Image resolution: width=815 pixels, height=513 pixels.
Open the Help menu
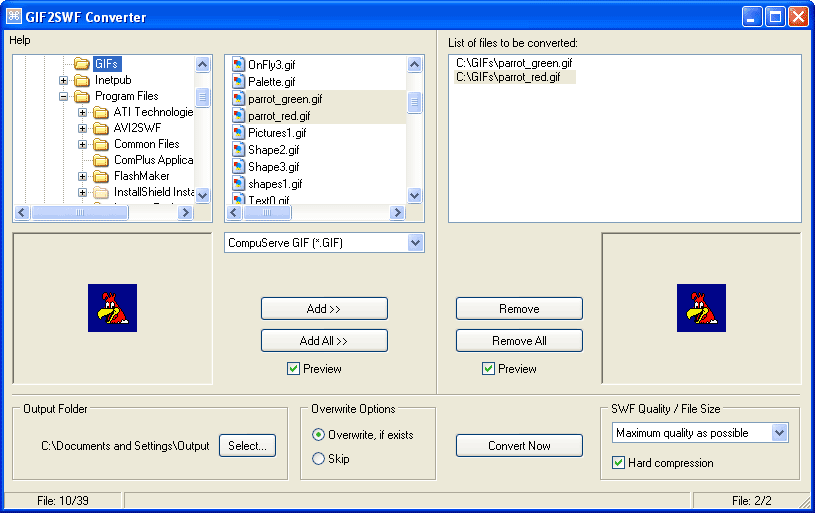(x=20, y=40)
